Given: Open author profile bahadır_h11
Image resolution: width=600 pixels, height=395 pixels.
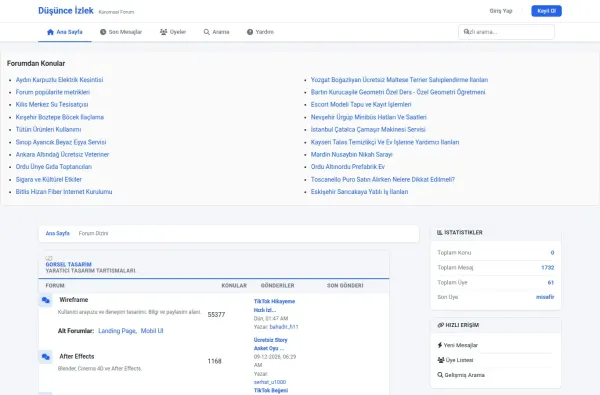Looking at the screenshot, I should click(x=284, y=327).
